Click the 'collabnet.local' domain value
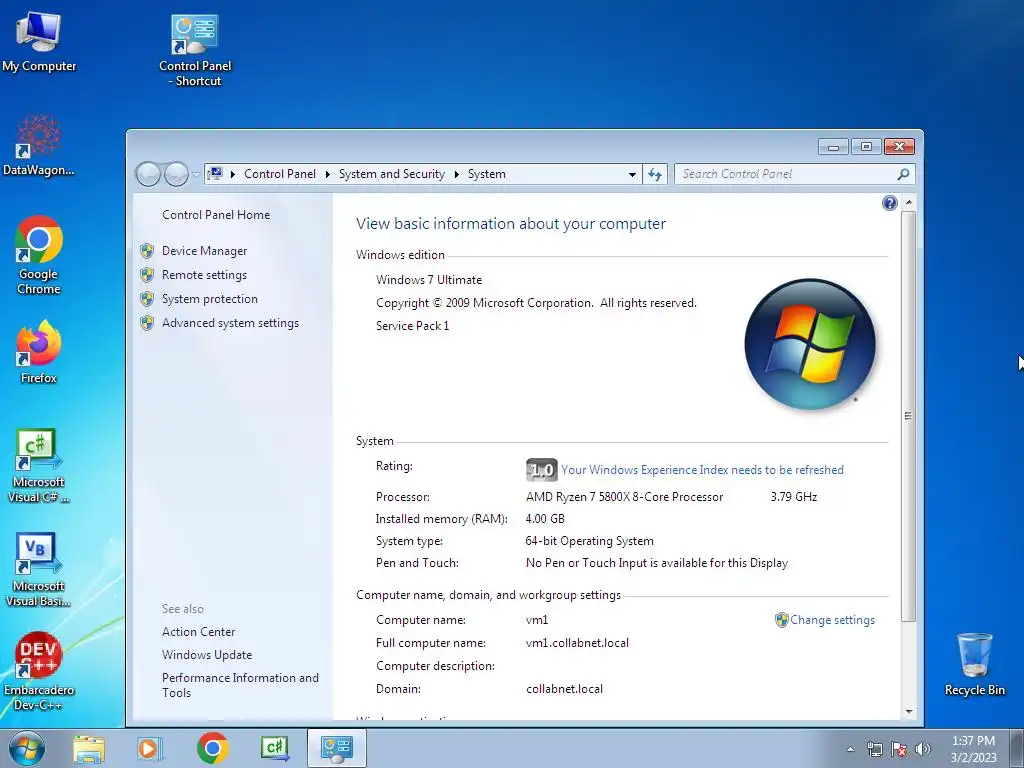This screenshot has height=768, width=1024. (564, 689)
